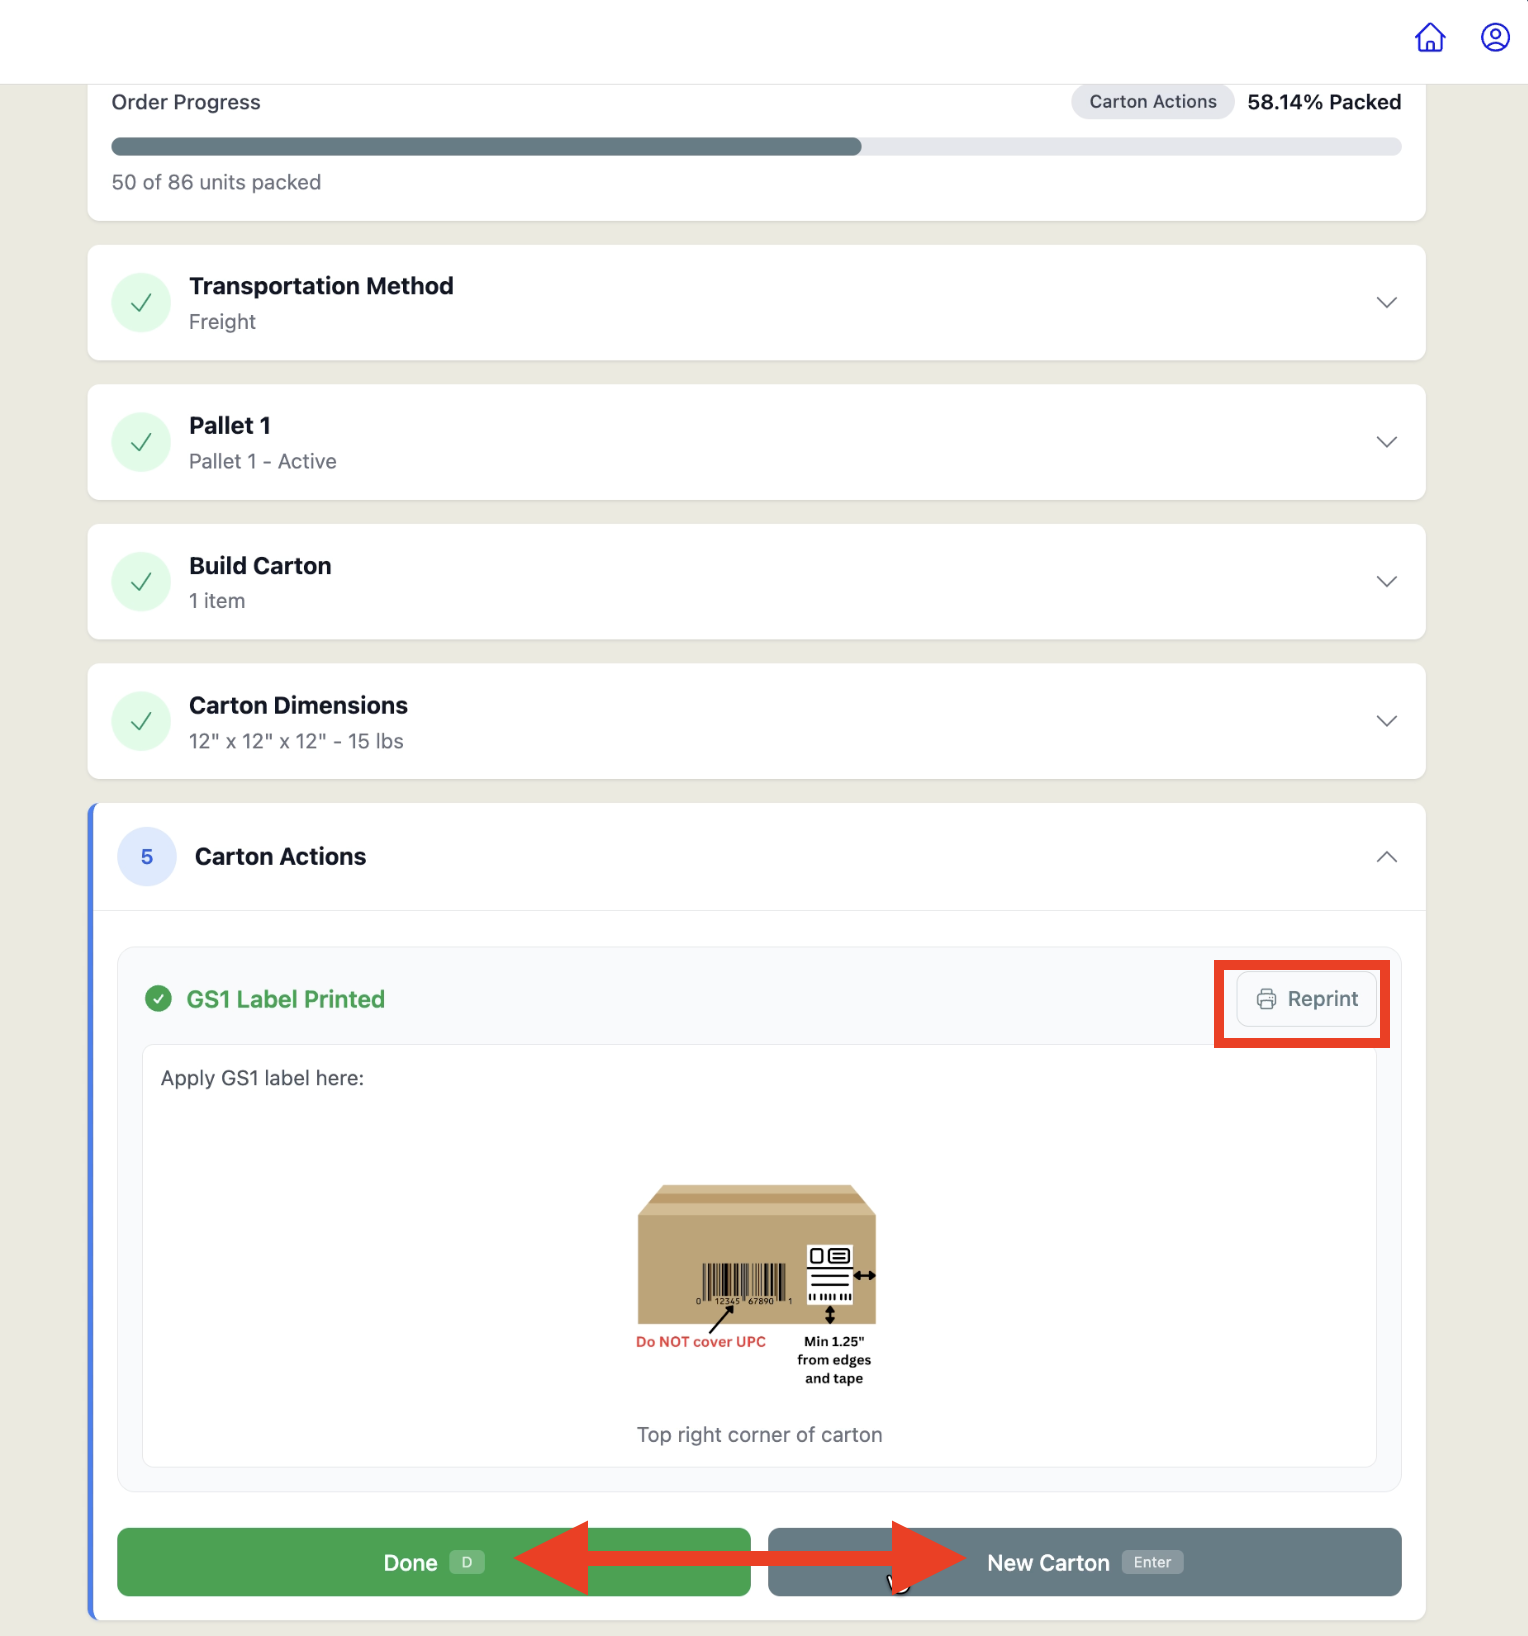Viewport: 1528px width, 1636px height.
Task: Expand the Carton Dimensions section chevron
Action: [1386, 721]
